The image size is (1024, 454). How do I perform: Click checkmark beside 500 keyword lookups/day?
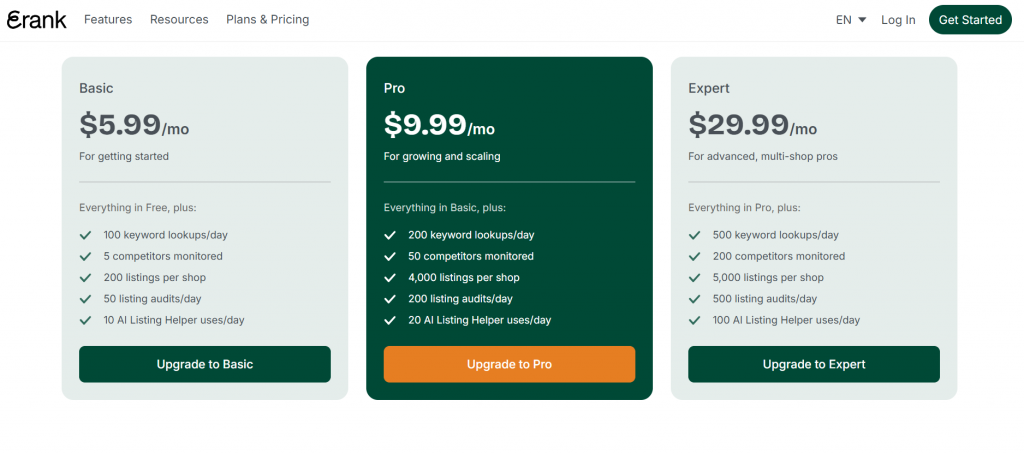click(694, 235)
